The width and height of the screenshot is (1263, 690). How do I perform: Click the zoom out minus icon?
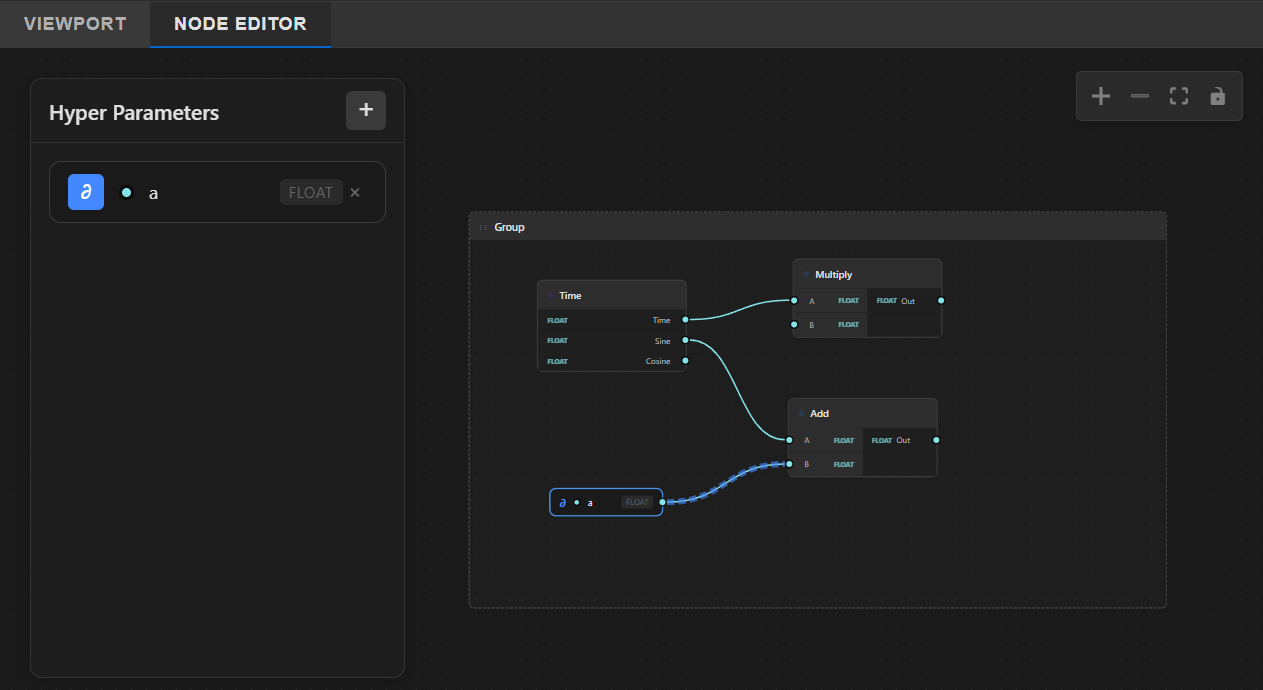(1139, 96)
